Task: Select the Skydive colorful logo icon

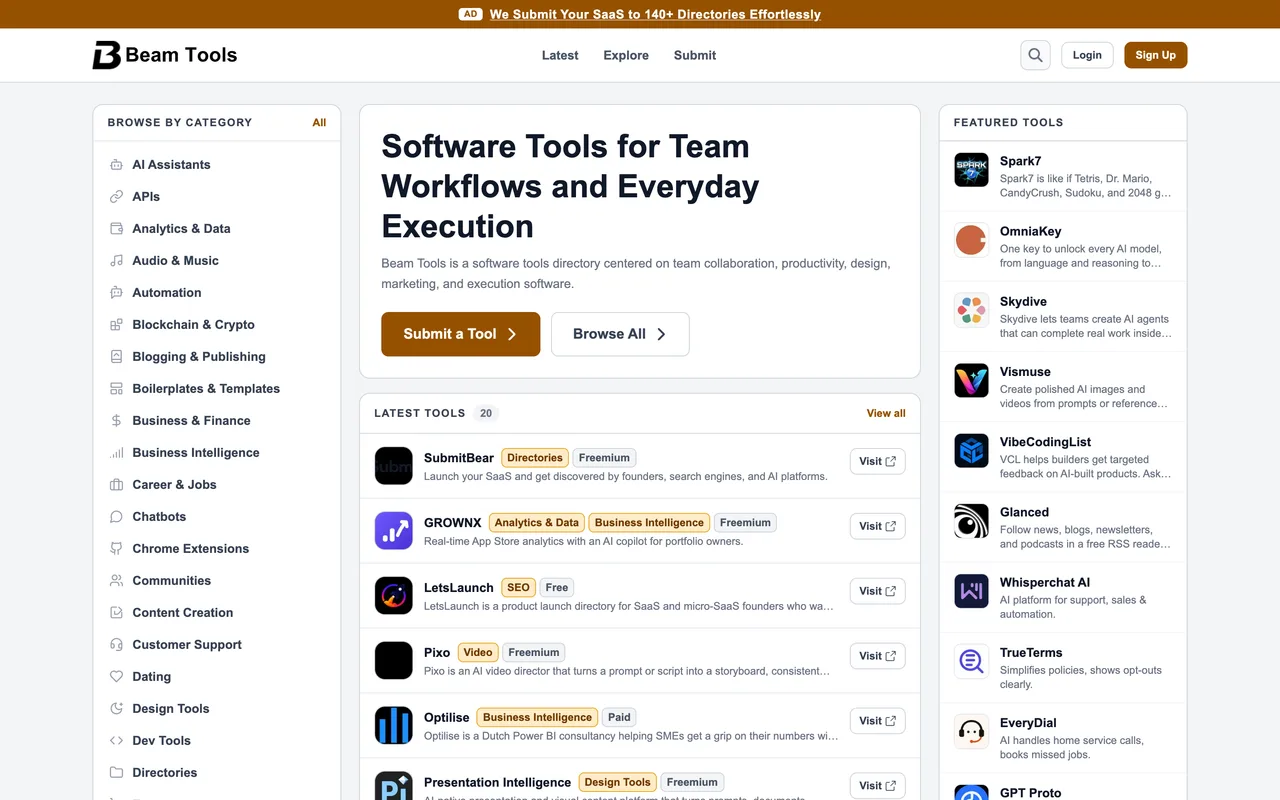Action: (971, 310)
